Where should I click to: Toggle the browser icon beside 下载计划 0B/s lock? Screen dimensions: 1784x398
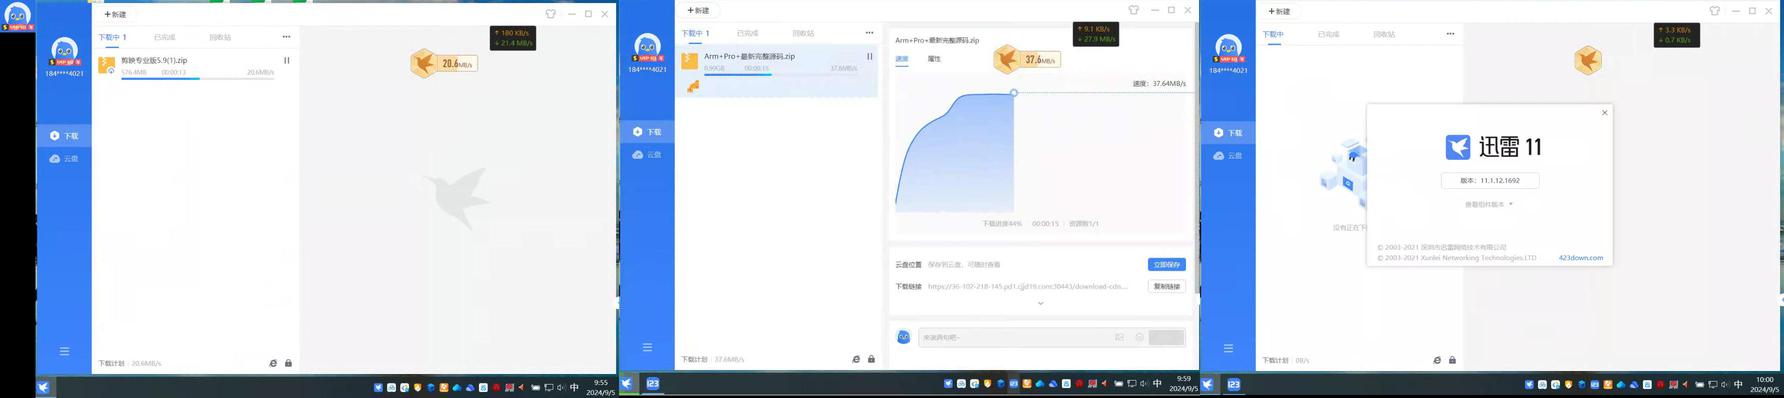[x=1437, y=360]
